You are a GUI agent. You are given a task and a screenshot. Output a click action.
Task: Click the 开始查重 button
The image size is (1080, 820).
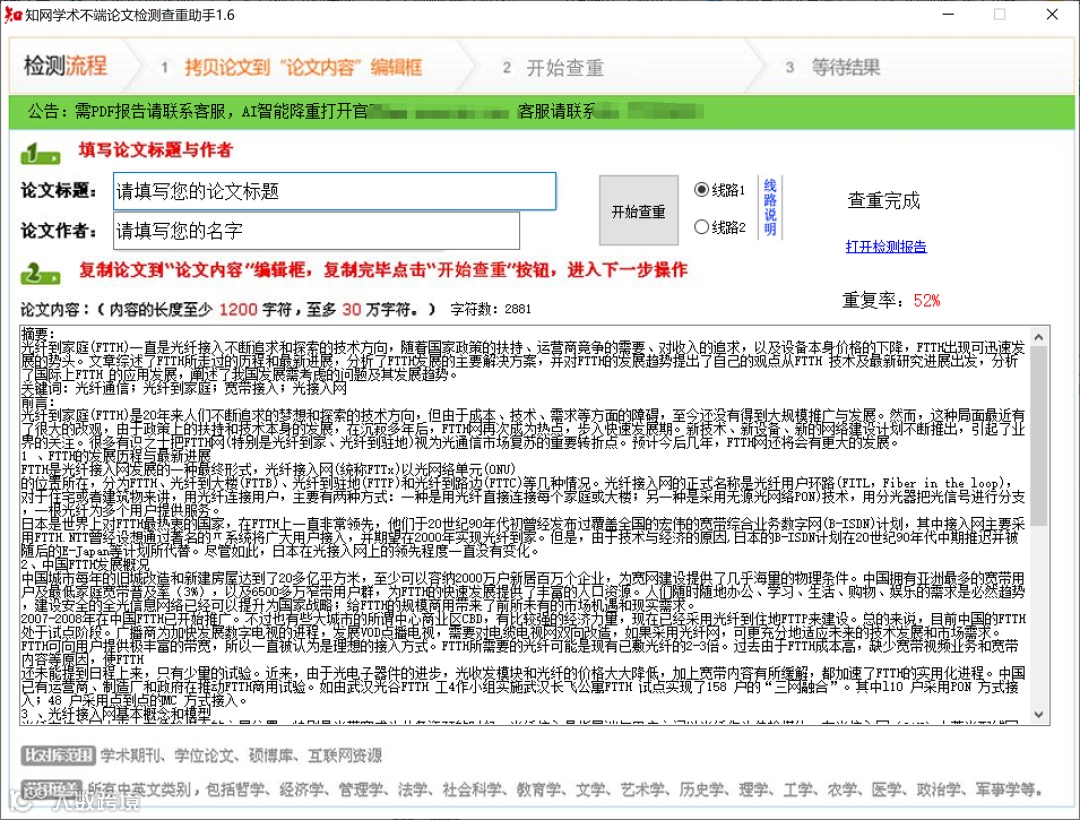(638, 211)
